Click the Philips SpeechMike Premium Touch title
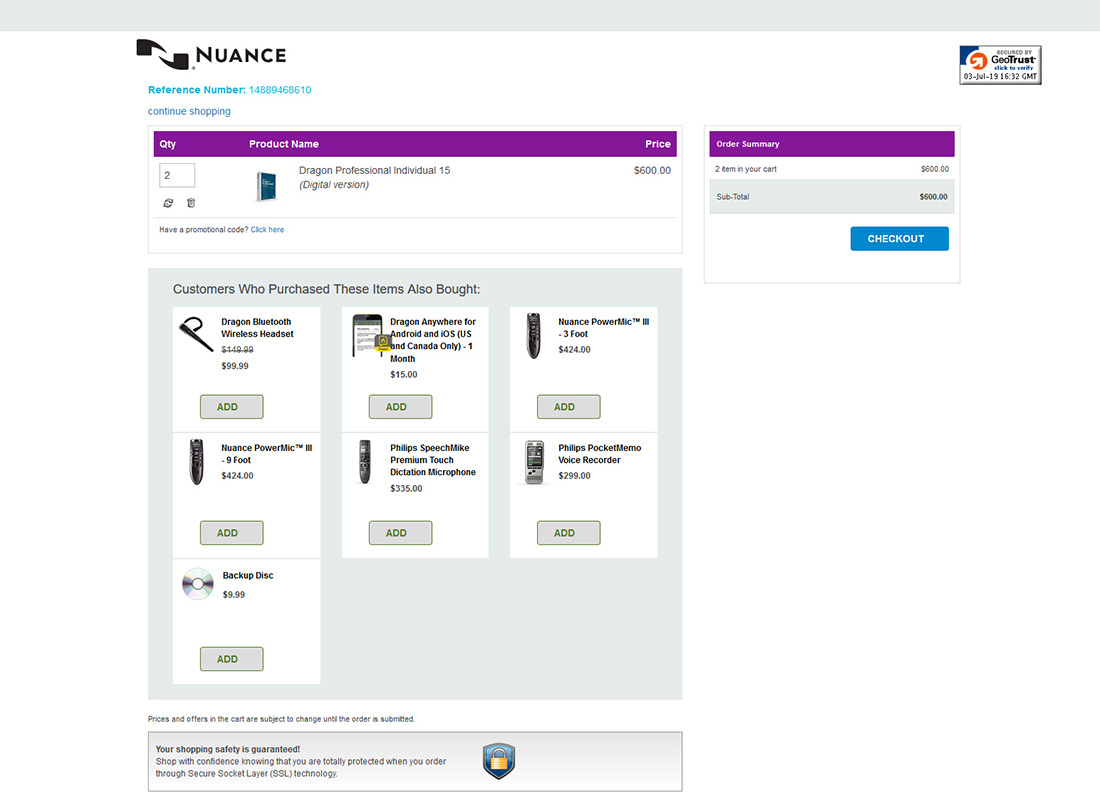Screen dimensions: 1100x800 (433, 460)
